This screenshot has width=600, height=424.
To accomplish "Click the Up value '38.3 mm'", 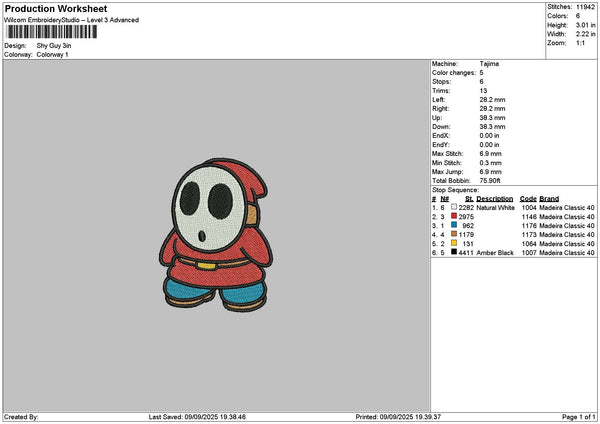I will coord(492,118).
